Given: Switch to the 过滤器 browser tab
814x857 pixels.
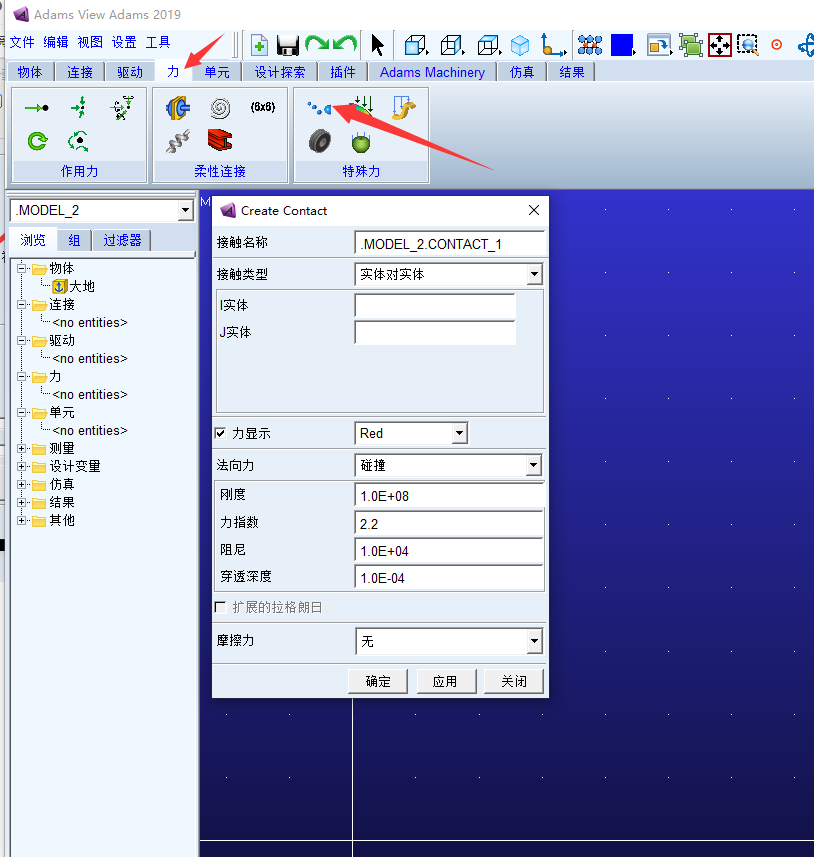Looking at the screenshot, I should point(122,240).
